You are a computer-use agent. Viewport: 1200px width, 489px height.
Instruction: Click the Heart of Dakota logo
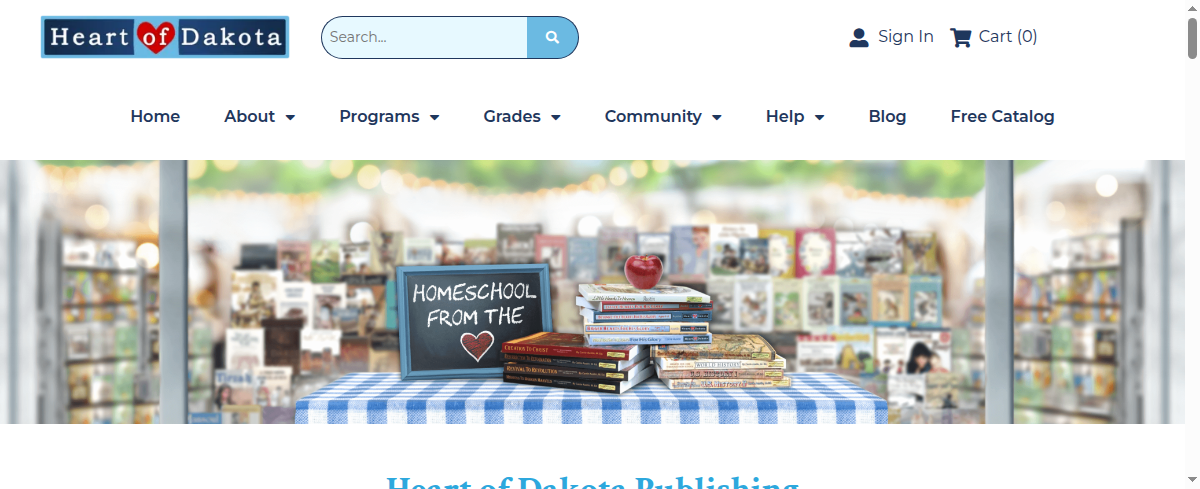click(165, 37)
